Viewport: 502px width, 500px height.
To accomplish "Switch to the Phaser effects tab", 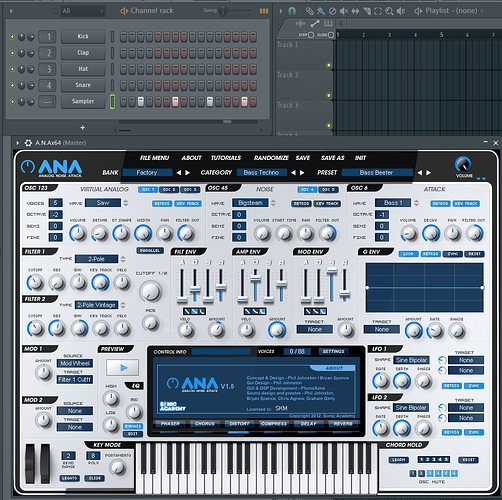I will click(x=170, y=424).
